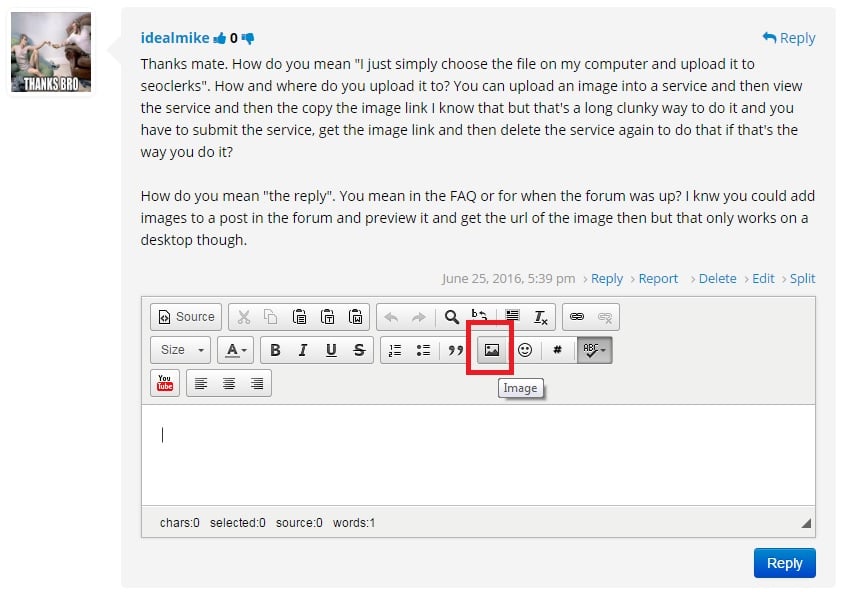Open the Replace tool icon

tap(479, 316)
